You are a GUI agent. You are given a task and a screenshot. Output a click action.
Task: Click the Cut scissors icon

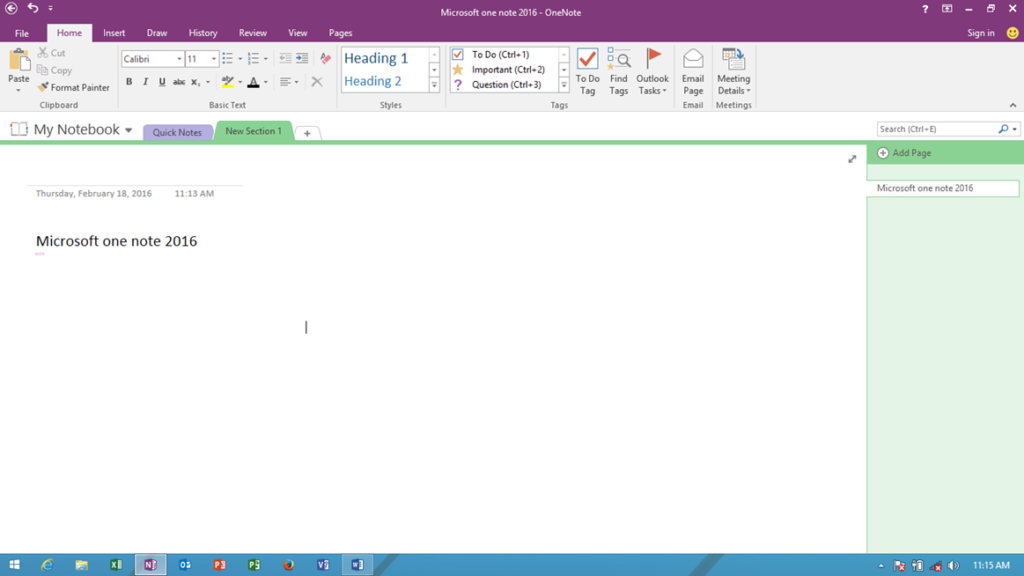click(42, 52)
